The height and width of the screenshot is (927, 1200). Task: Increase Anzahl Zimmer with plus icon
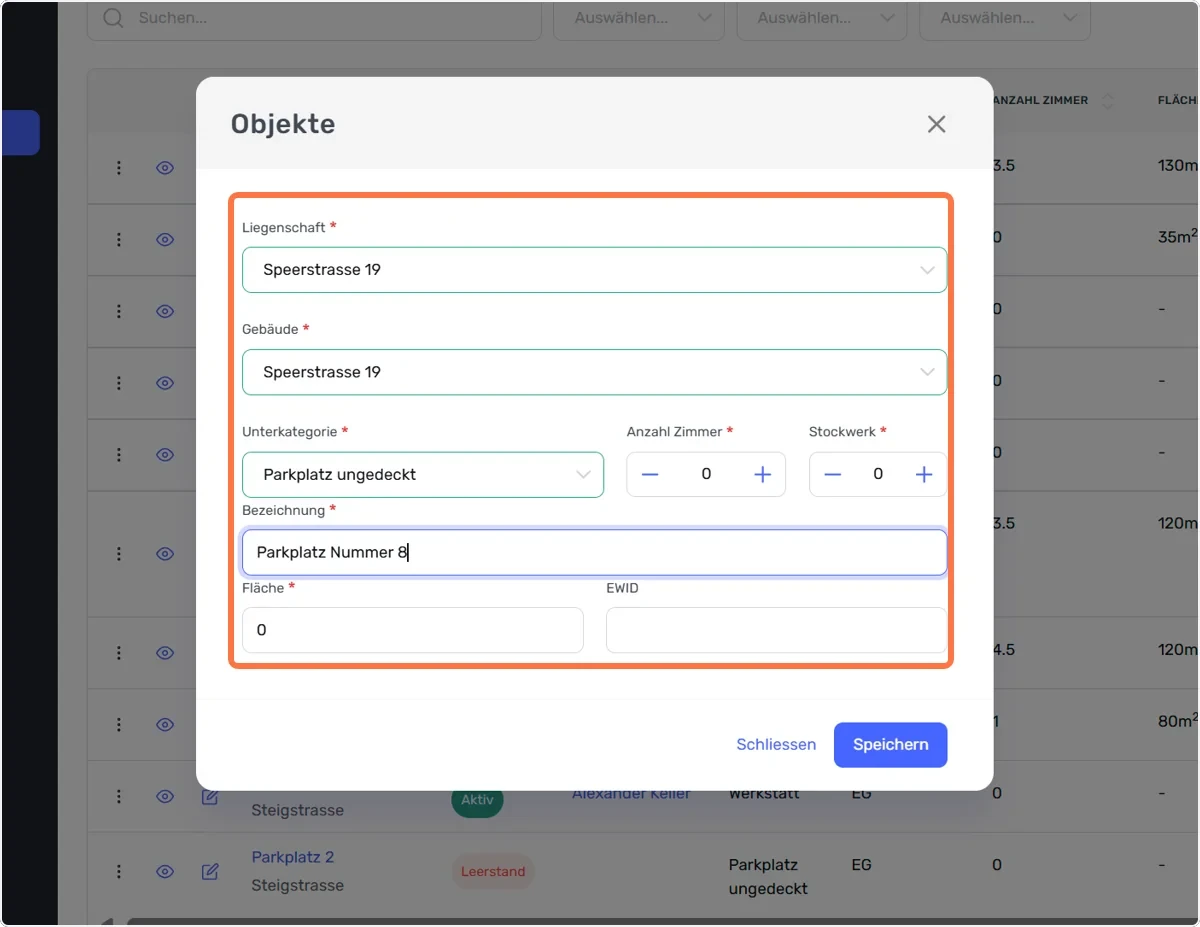pyautogui.click(x=762, y=474)
